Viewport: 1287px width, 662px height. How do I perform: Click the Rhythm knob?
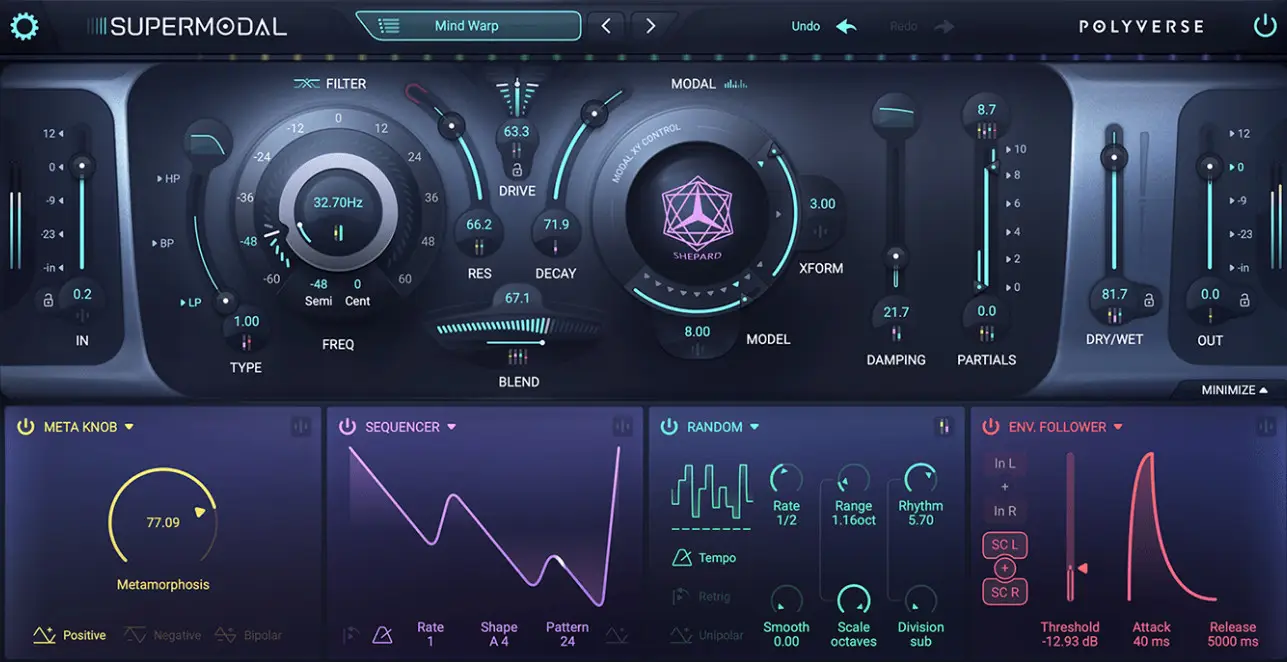920,480
